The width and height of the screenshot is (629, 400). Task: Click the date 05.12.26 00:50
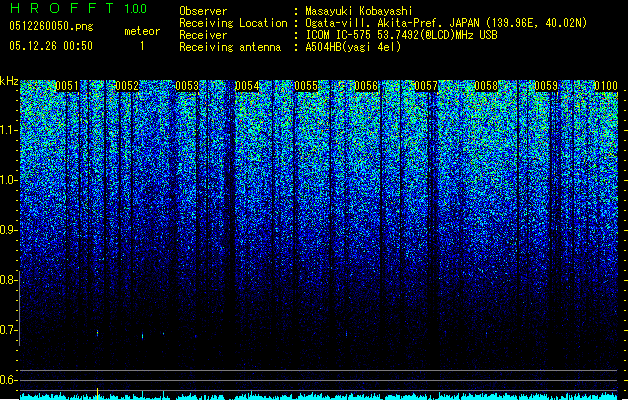[51, 46]
